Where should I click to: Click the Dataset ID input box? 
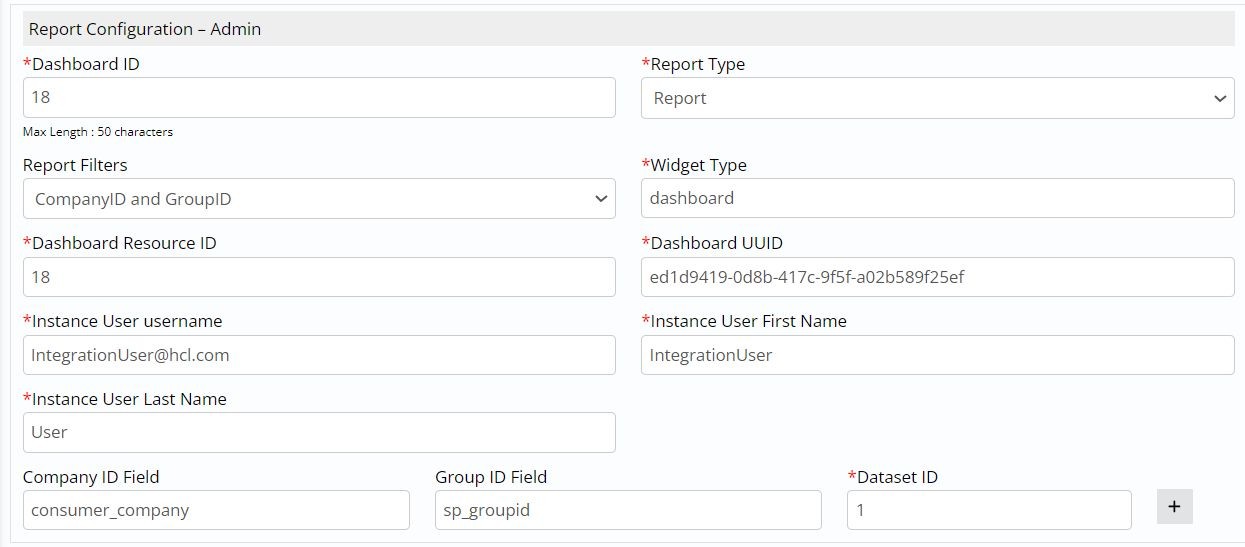point(989,510)
